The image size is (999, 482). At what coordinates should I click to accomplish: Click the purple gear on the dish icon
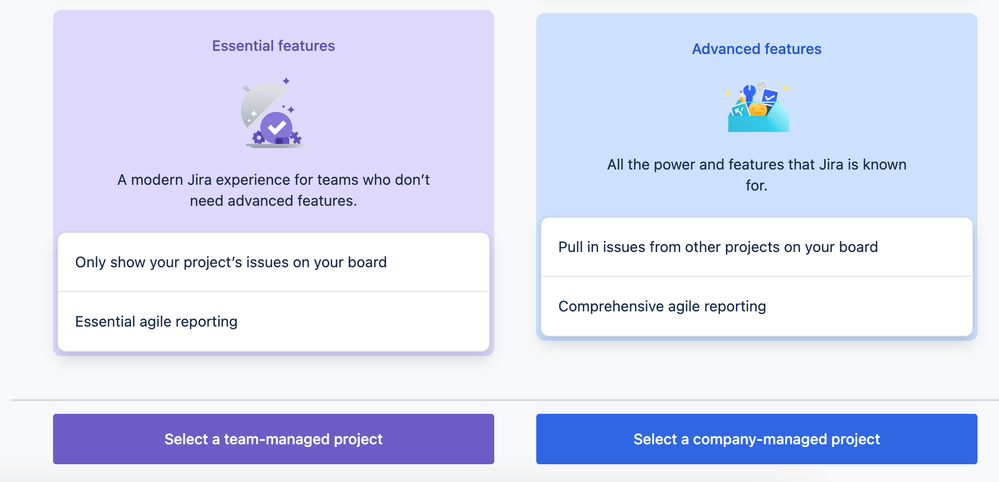pyautogui.click(x=258, y=137)
